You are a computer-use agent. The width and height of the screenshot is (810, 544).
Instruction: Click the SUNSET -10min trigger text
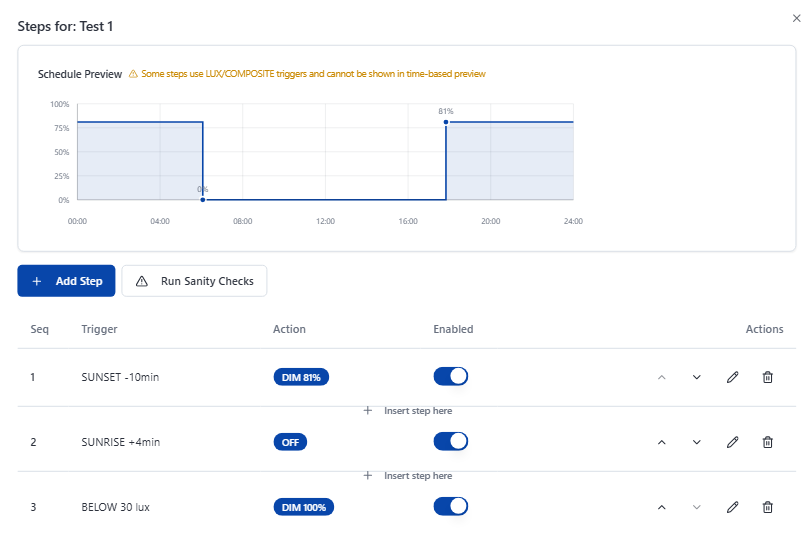pos(120,377)
